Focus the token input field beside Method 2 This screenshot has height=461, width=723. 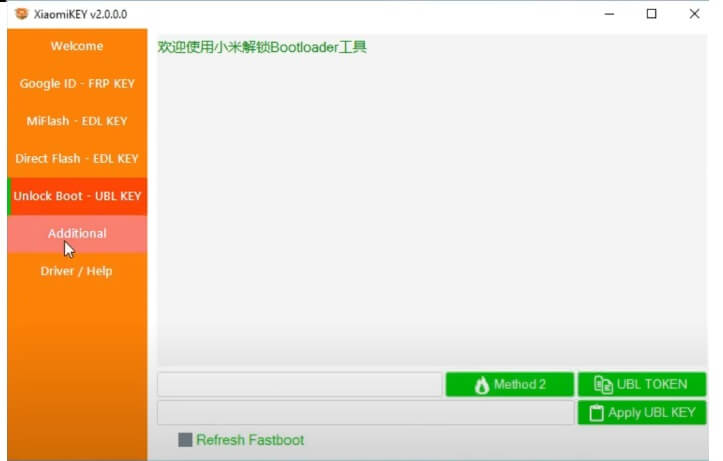pos(300,384)
